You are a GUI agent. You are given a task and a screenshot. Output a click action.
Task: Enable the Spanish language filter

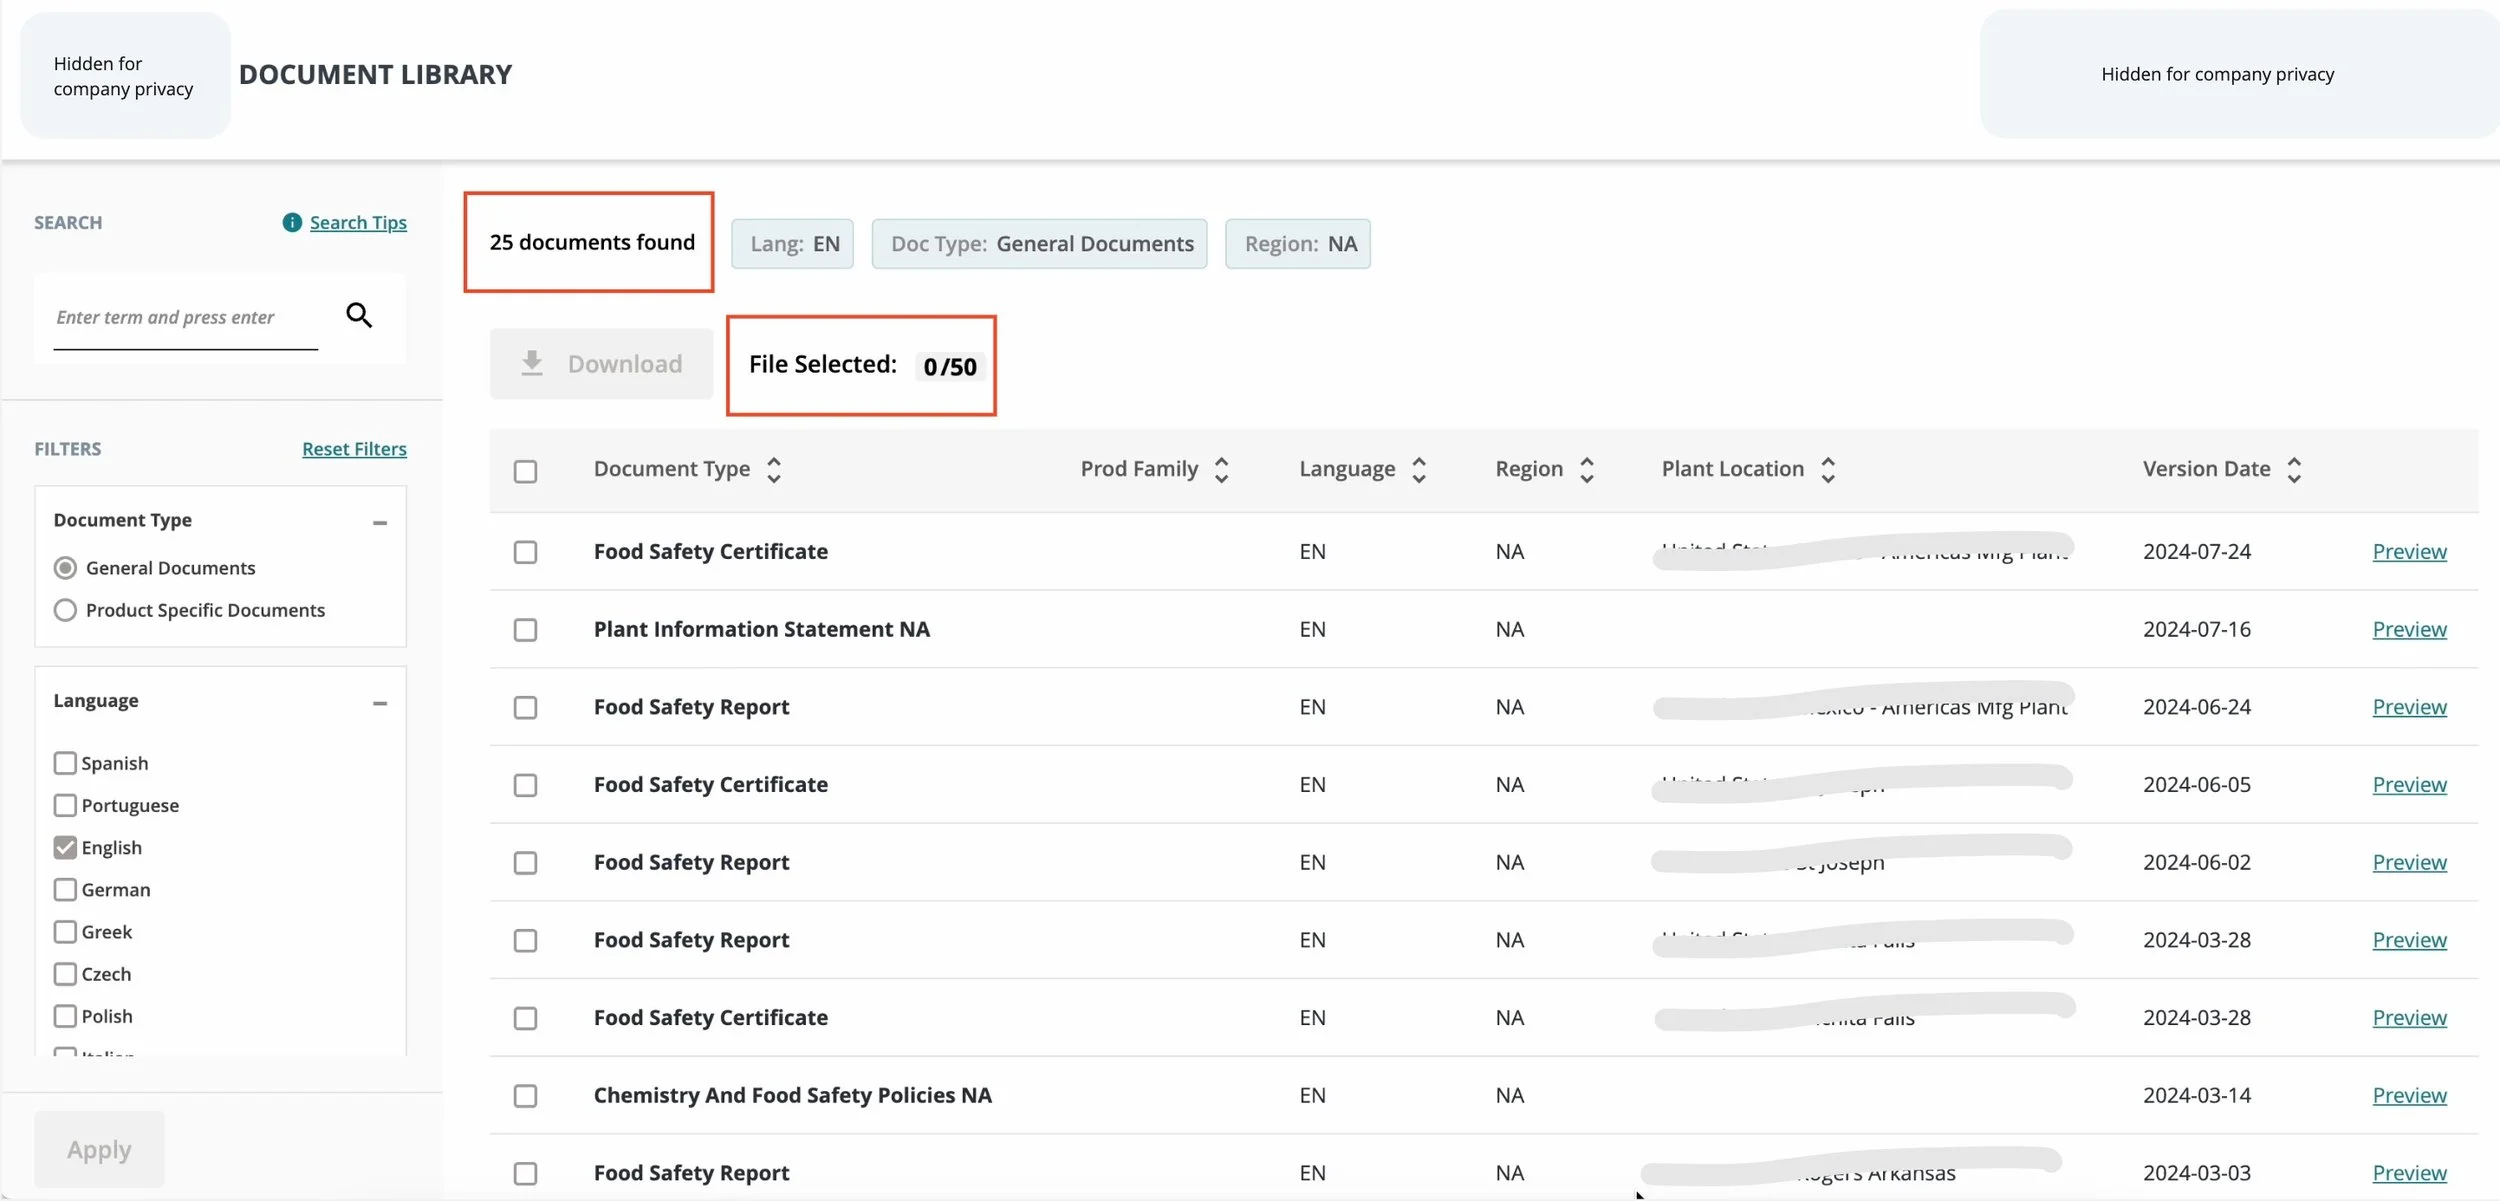pos(65,763)
